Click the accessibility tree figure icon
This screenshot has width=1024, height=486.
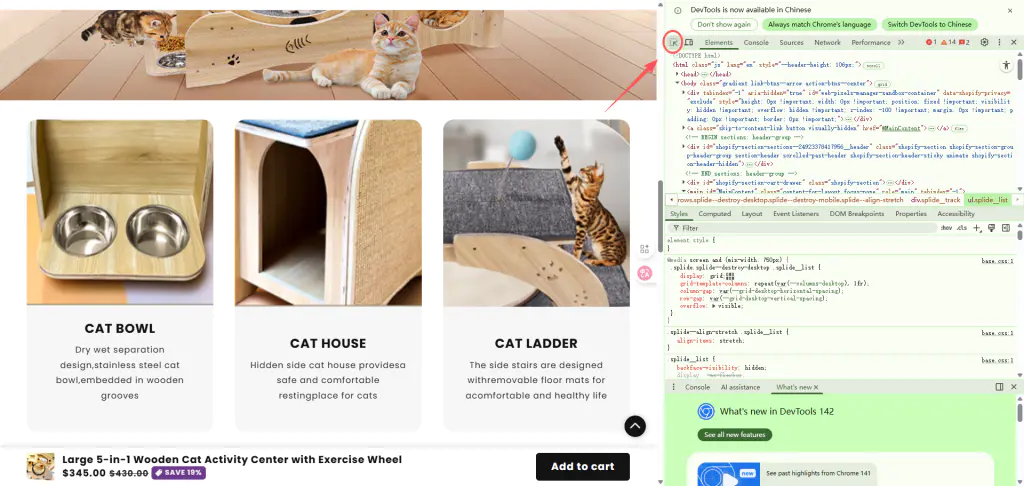coord(1006,65)
